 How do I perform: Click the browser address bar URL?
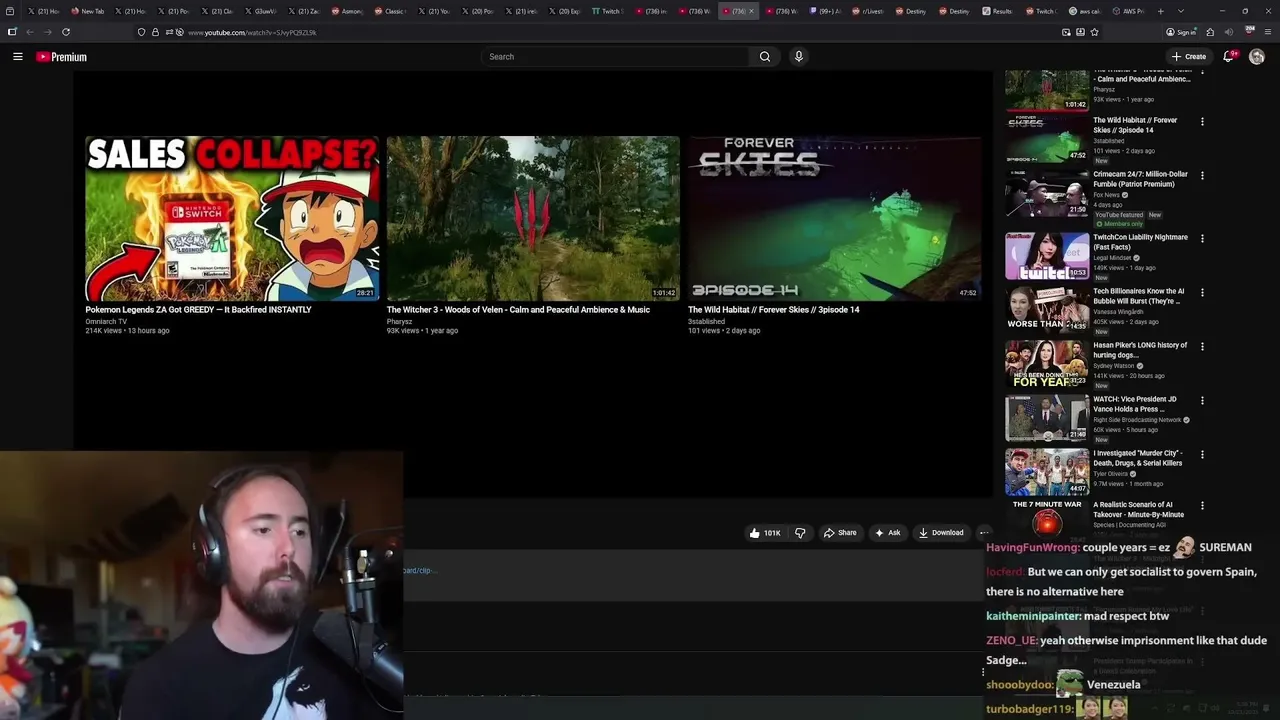[252, 32]
